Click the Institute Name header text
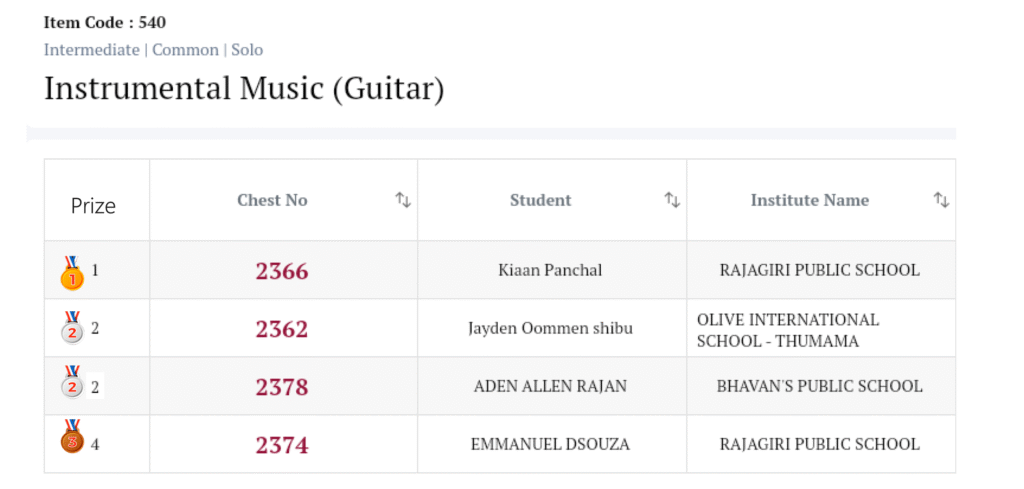 [x=810, y=200]
